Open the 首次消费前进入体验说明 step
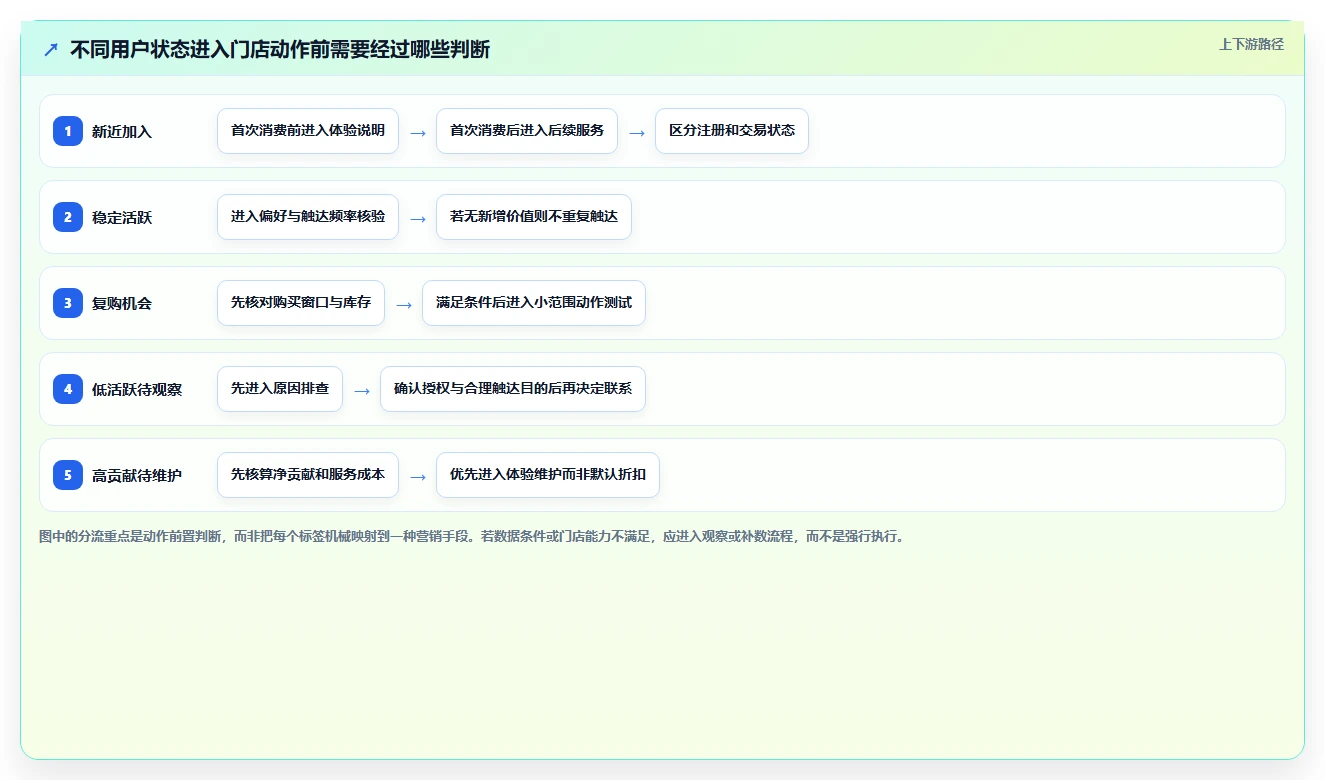 pos(308,131)
